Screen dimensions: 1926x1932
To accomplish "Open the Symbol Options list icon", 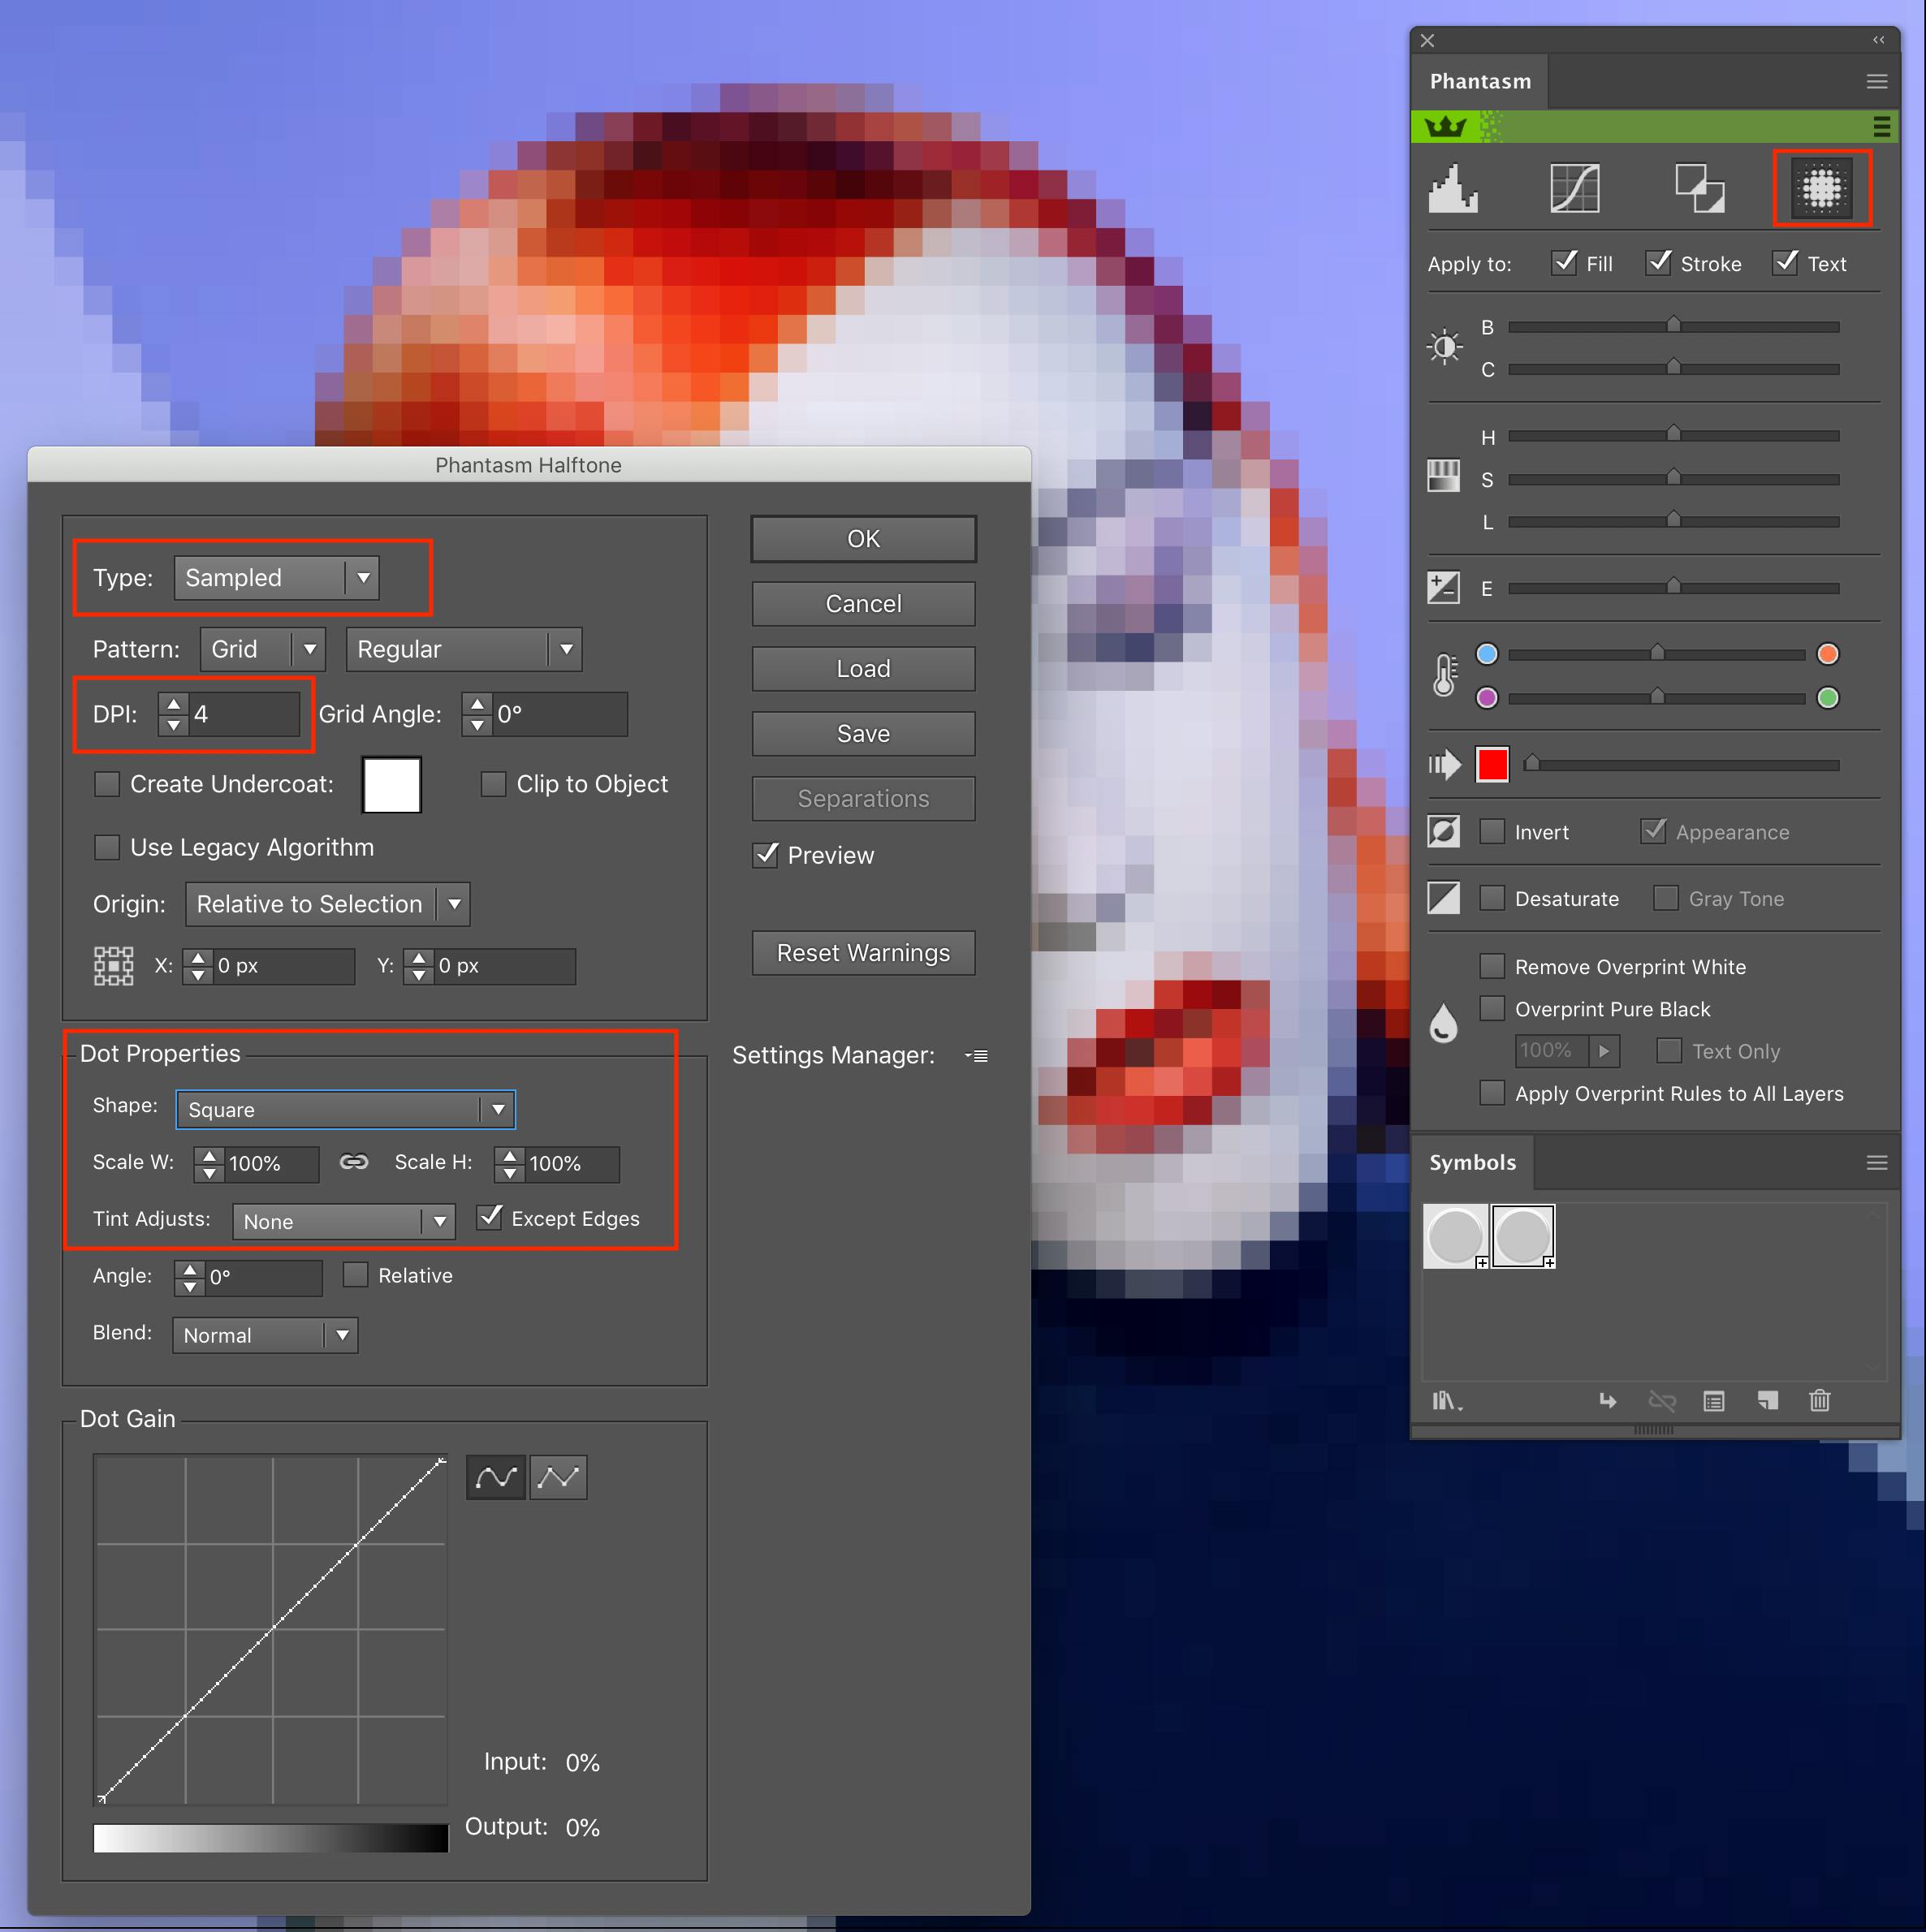I will 1713,1401.
